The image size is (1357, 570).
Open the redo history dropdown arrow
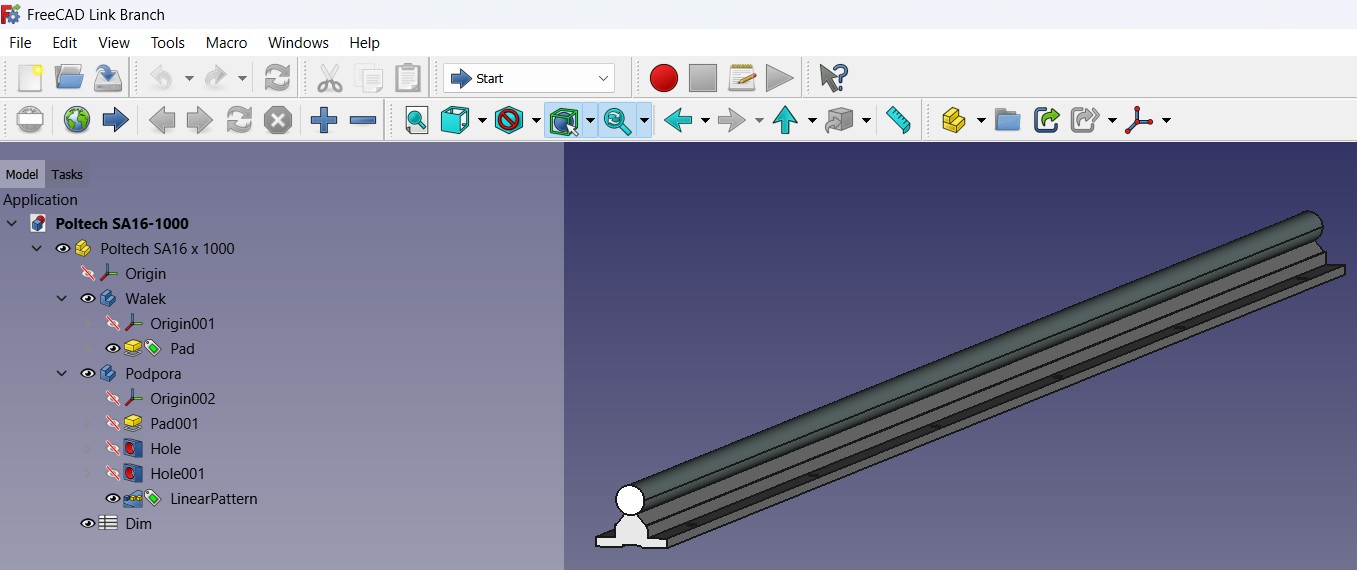pos(242,78)
